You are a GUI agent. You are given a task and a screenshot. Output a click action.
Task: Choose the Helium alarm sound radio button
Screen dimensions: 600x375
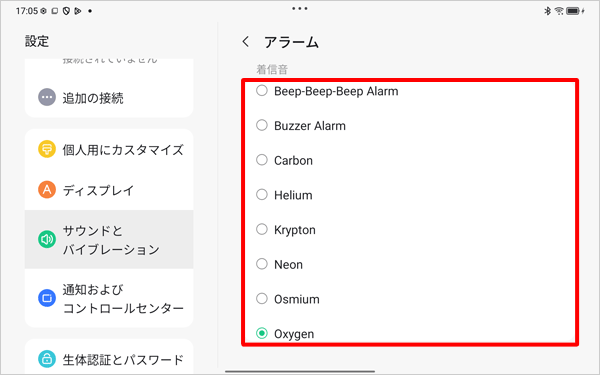[262, 194]
